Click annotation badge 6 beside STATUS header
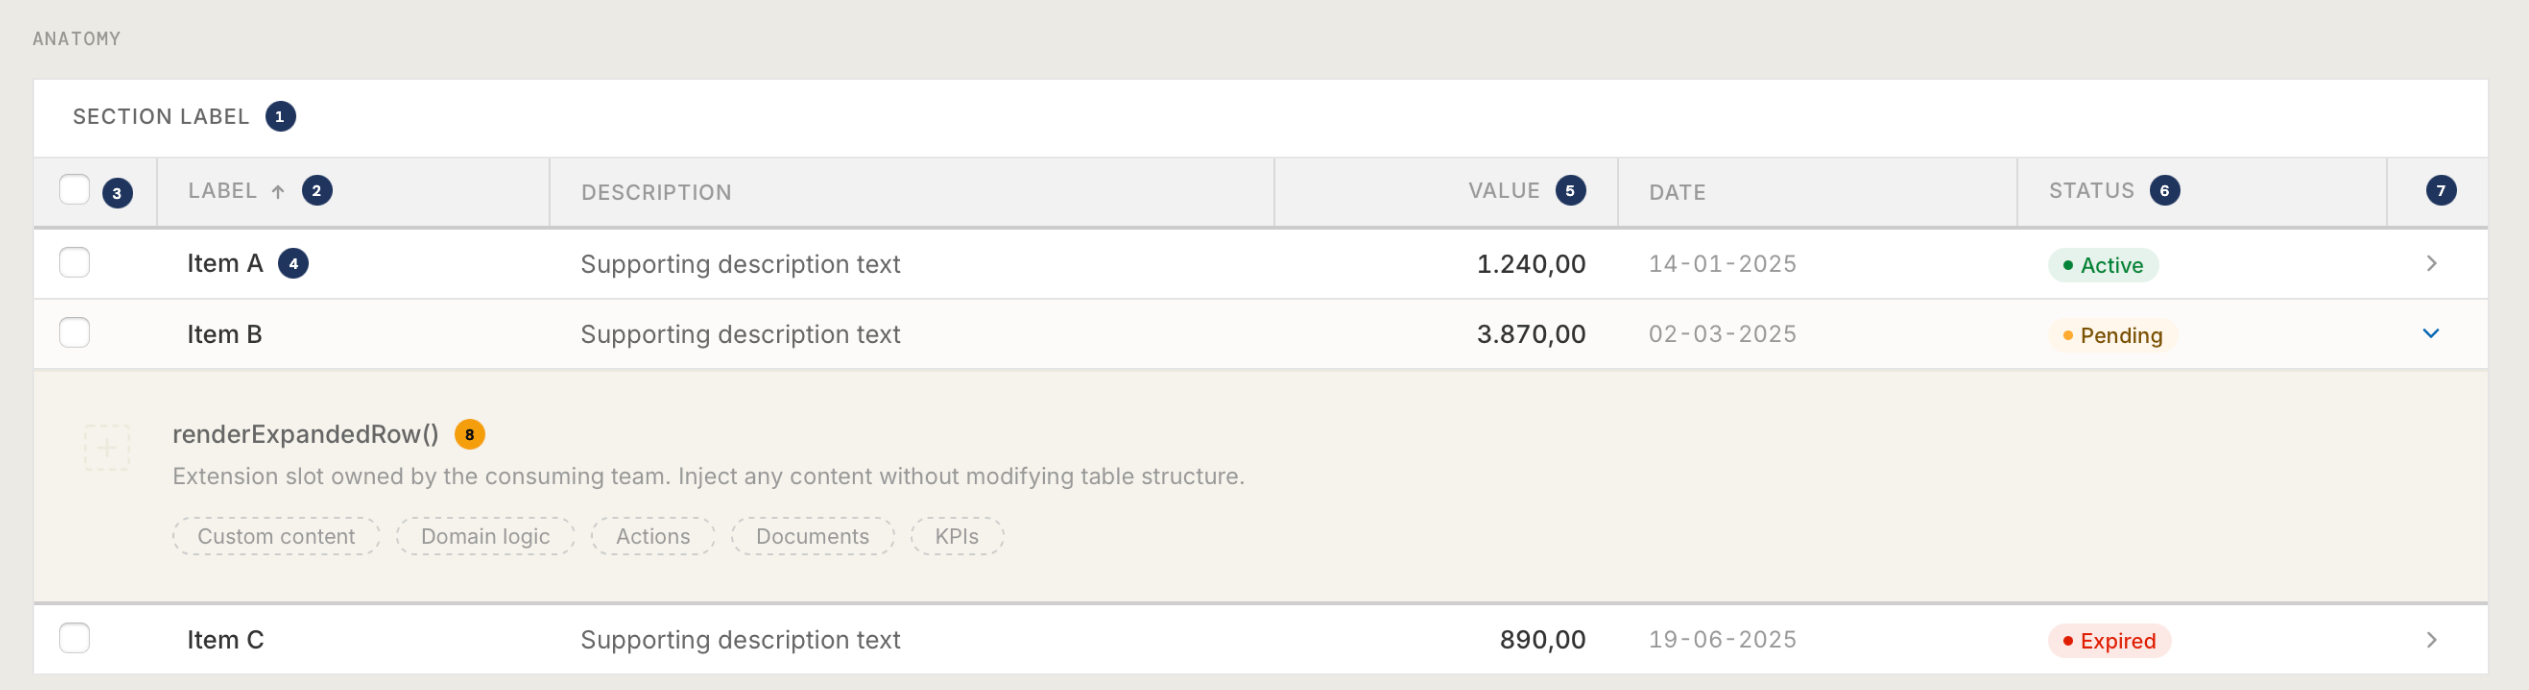2529x690 pixels. click(x=2164, y=191)
